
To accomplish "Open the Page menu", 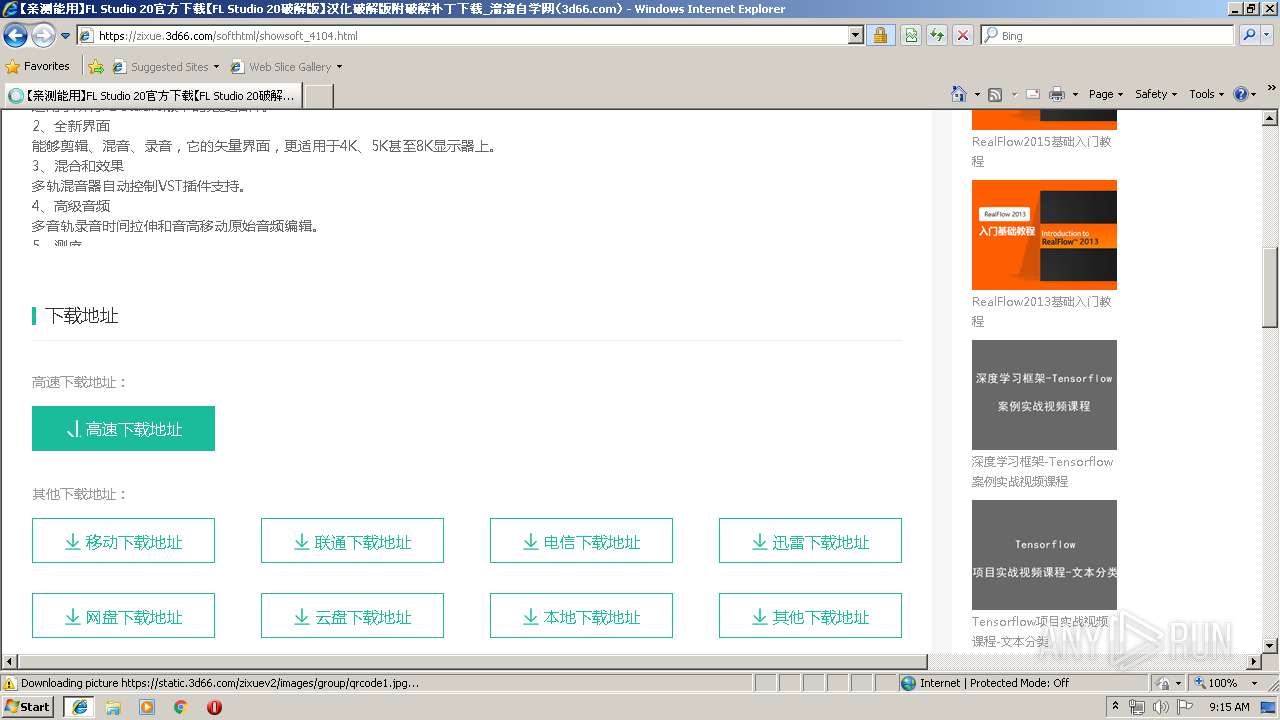I will pos(1106,94).
